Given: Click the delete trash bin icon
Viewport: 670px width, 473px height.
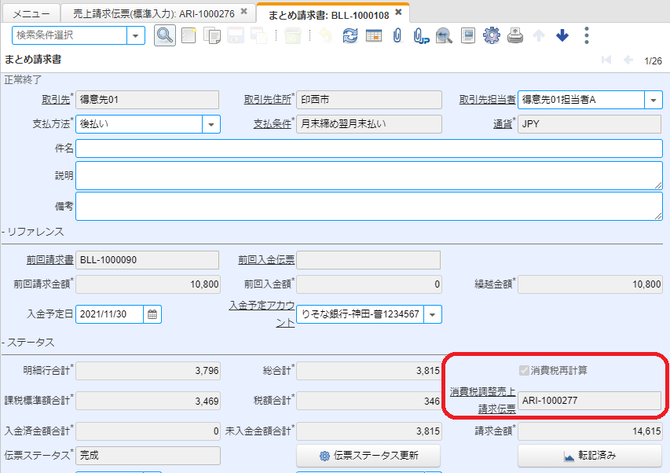Looking at the screenshot, I should [293, 35].
